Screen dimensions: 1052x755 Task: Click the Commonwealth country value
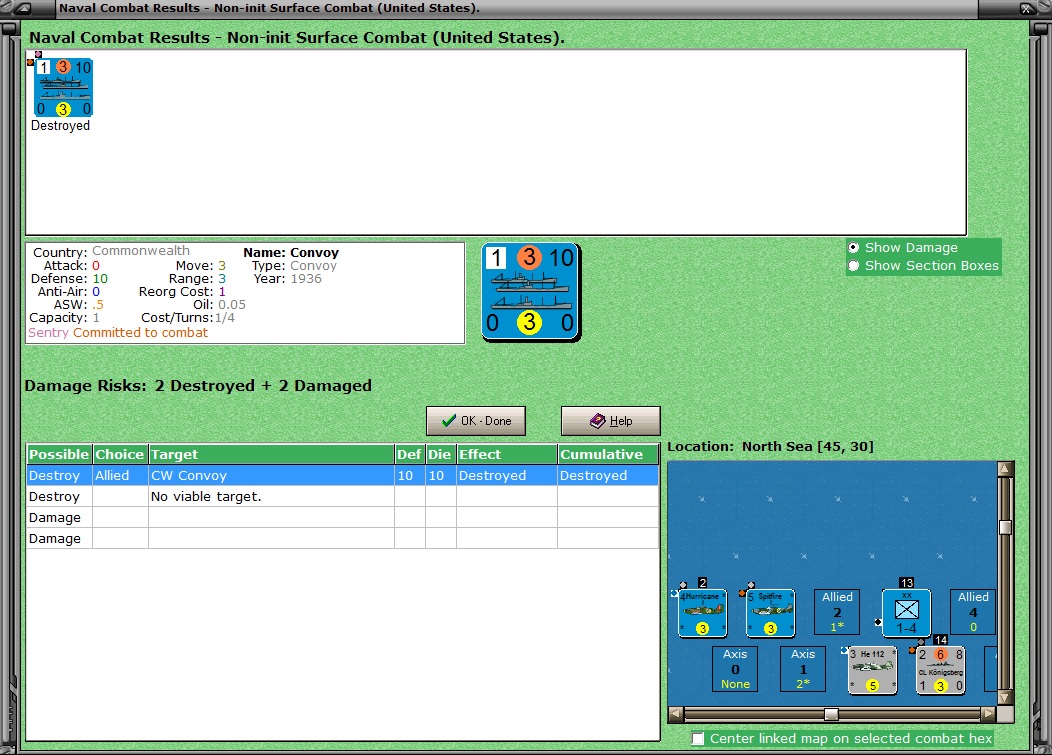point(141,250)
